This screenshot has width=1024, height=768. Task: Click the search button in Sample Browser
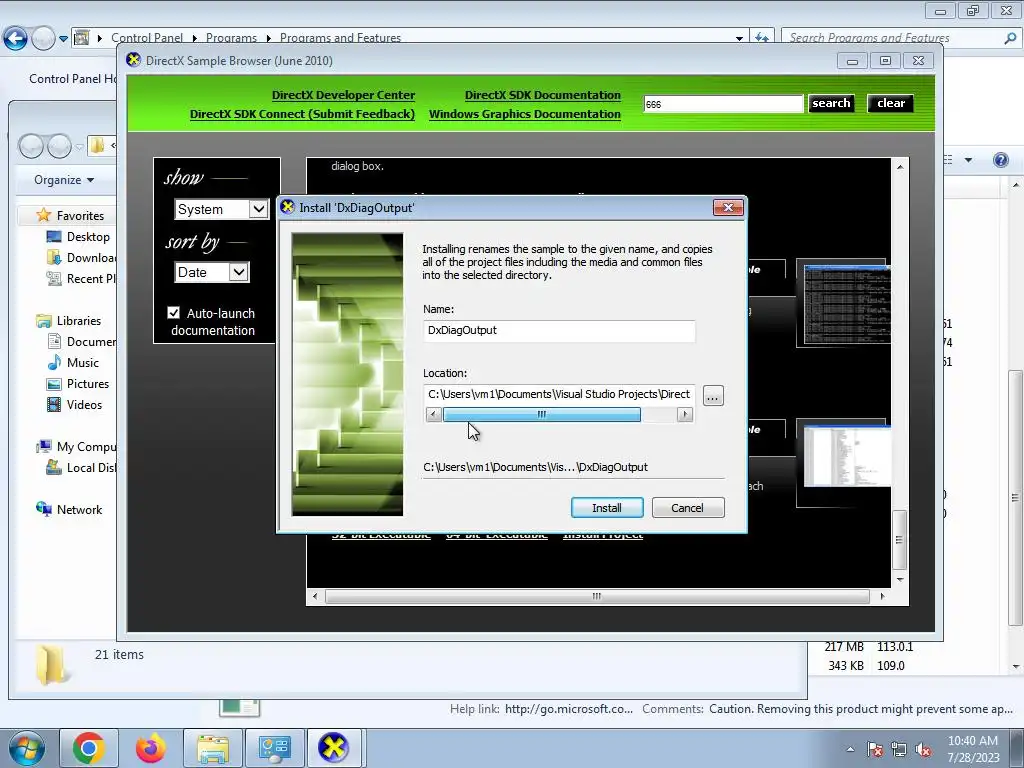click(x=831, y=103)
